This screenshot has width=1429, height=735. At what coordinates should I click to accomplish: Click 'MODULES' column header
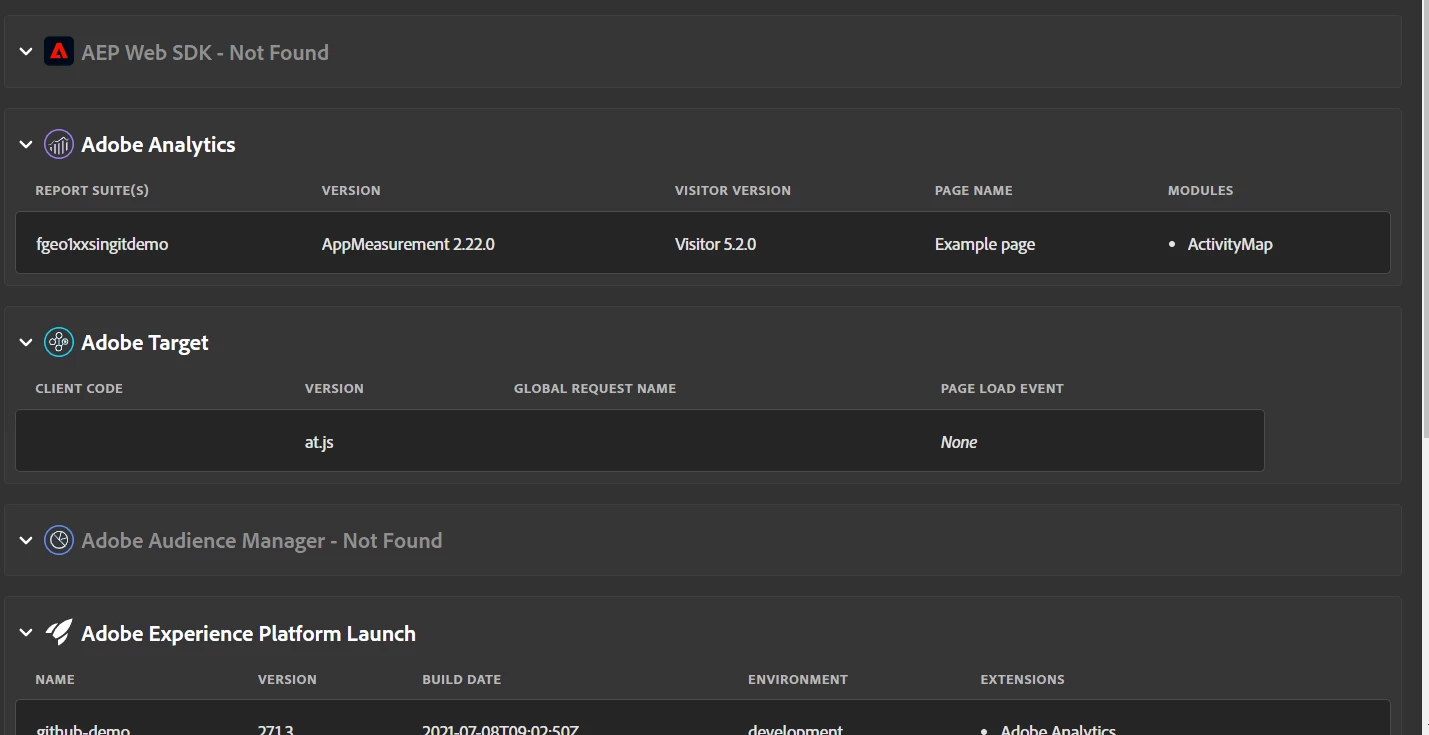pos(1201,190)
